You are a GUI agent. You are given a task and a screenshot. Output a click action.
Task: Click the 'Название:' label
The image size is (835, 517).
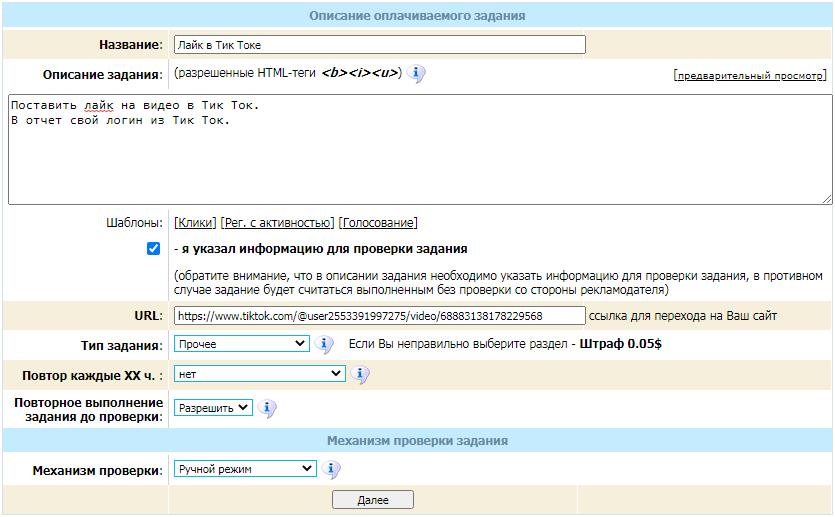(131, 45)
